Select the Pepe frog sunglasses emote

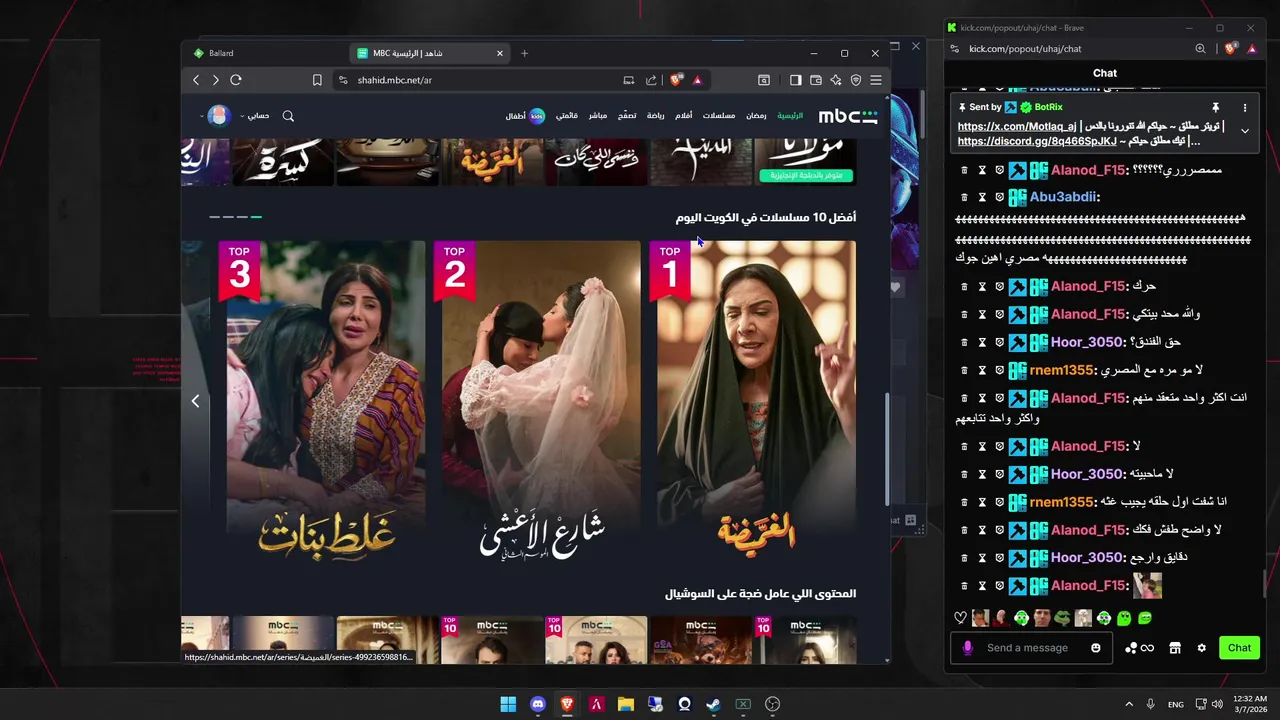click(1062, 618)
